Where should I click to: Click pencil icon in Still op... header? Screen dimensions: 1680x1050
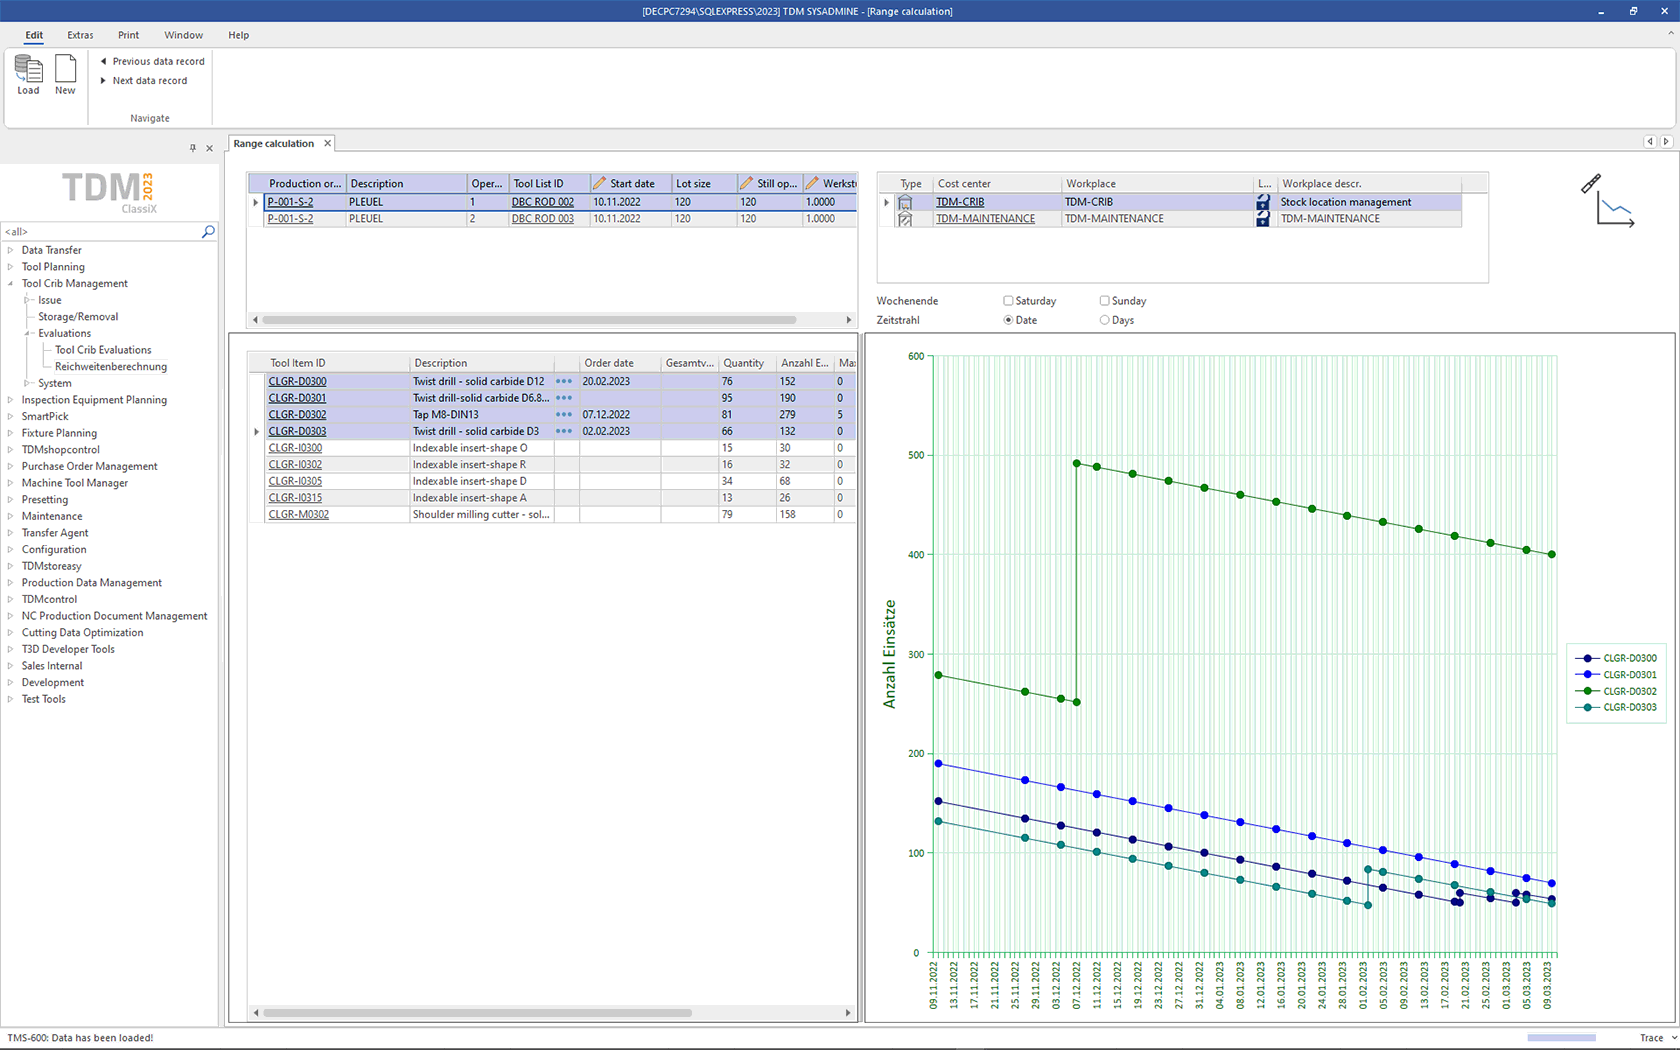(x=746, y=183)
